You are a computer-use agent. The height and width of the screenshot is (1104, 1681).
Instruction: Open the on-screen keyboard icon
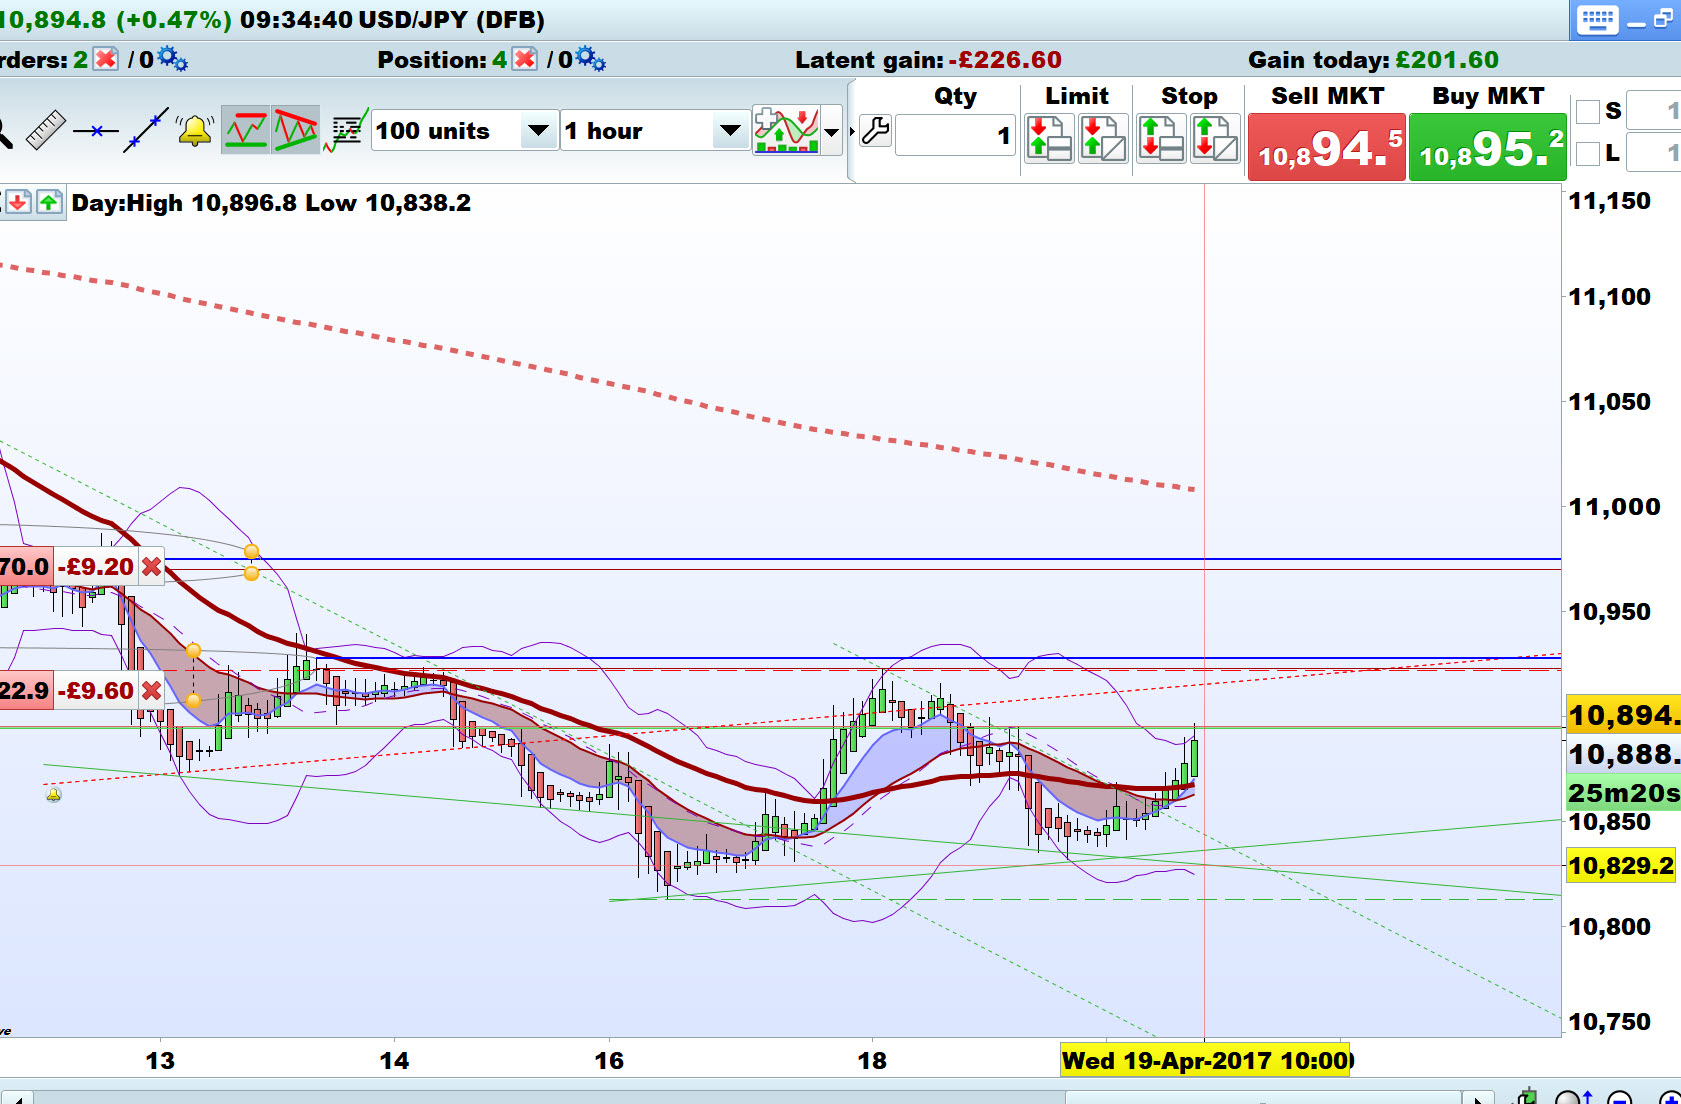tap(1597, 20)
